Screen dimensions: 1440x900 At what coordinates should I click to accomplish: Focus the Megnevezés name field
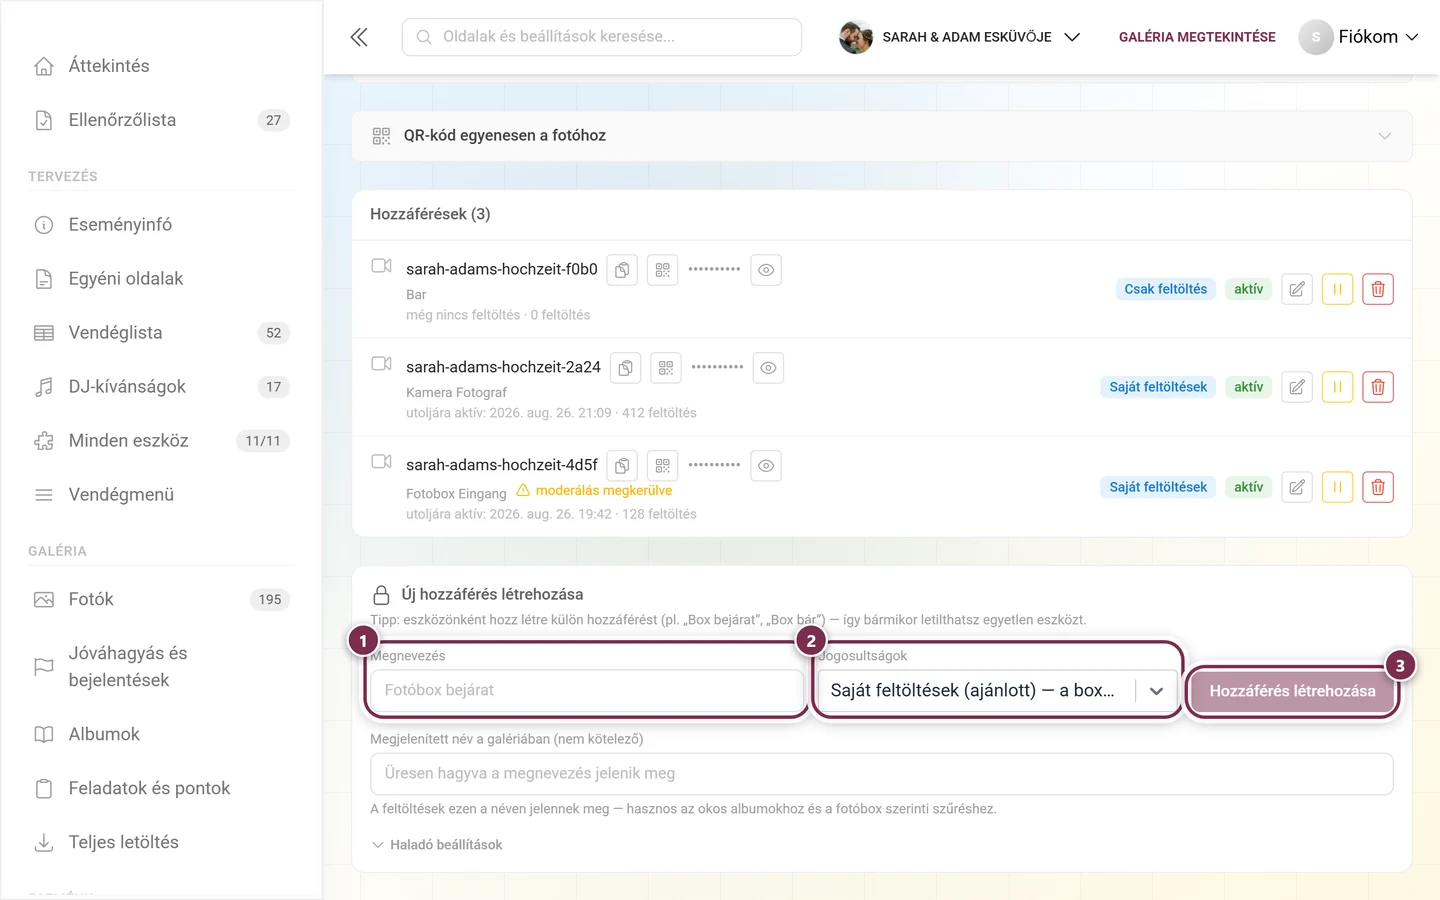pyautogui.click(x=587, y=690)
